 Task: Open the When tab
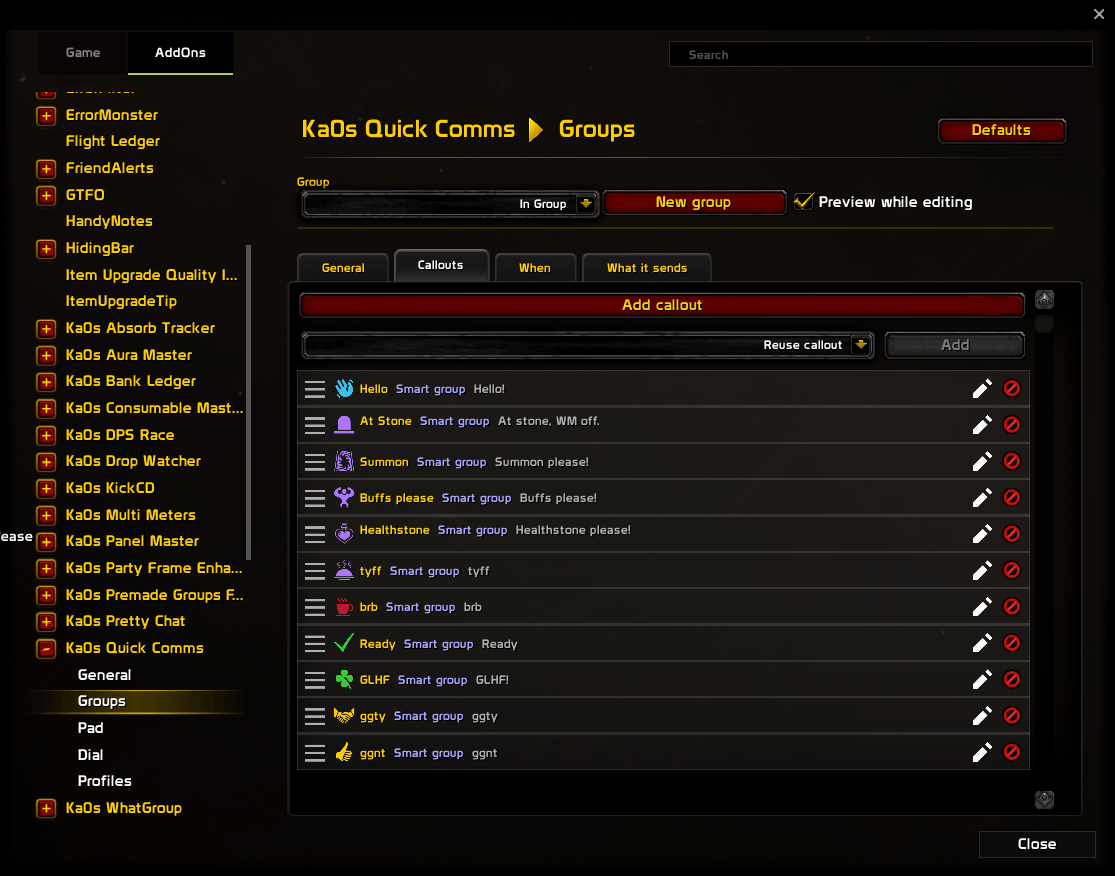[x=535, y=267]
